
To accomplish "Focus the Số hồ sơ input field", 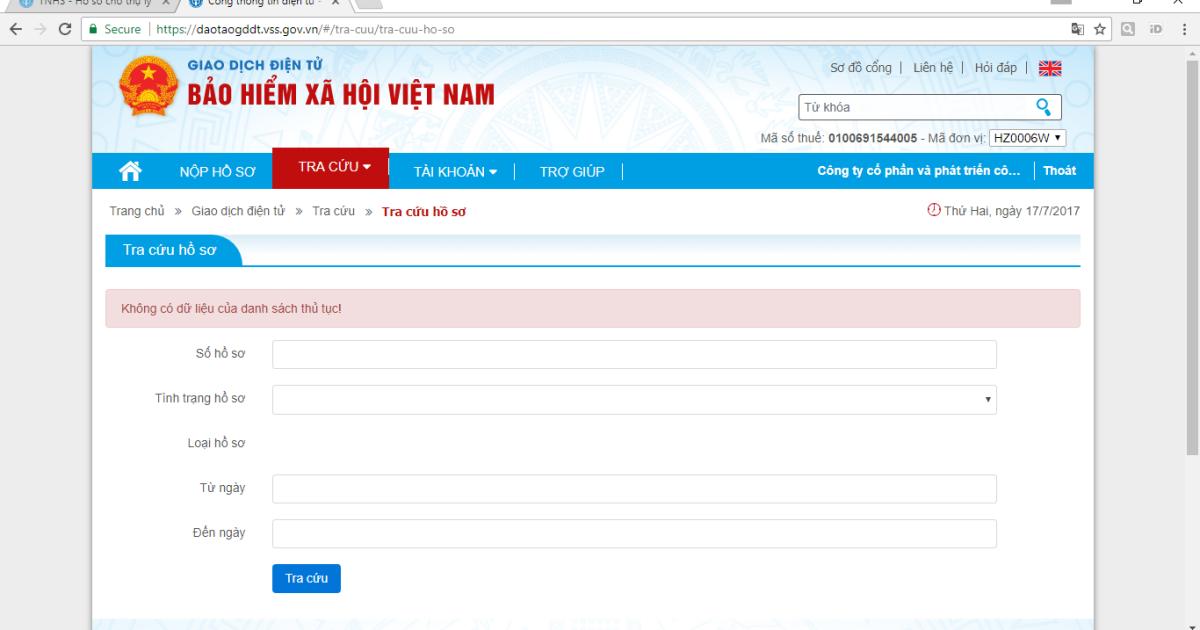I will click(x=634, y=354).
